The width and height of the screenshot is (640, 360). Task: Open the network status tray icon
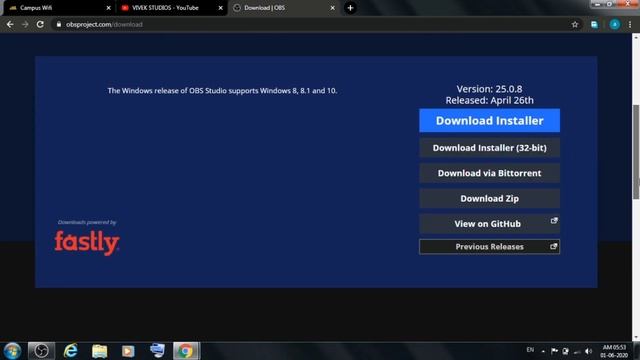click(577, 351)
